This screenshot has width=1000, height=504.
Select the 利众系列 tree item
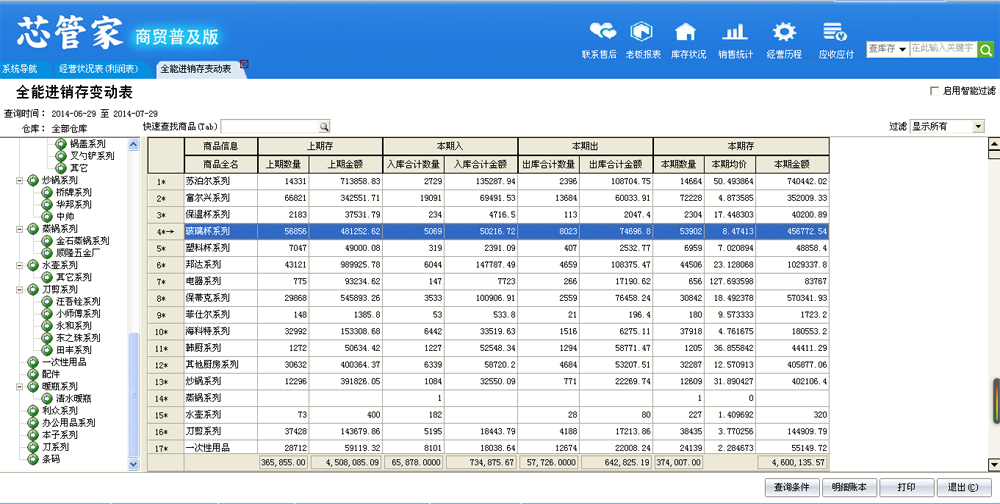coord(60,410)
